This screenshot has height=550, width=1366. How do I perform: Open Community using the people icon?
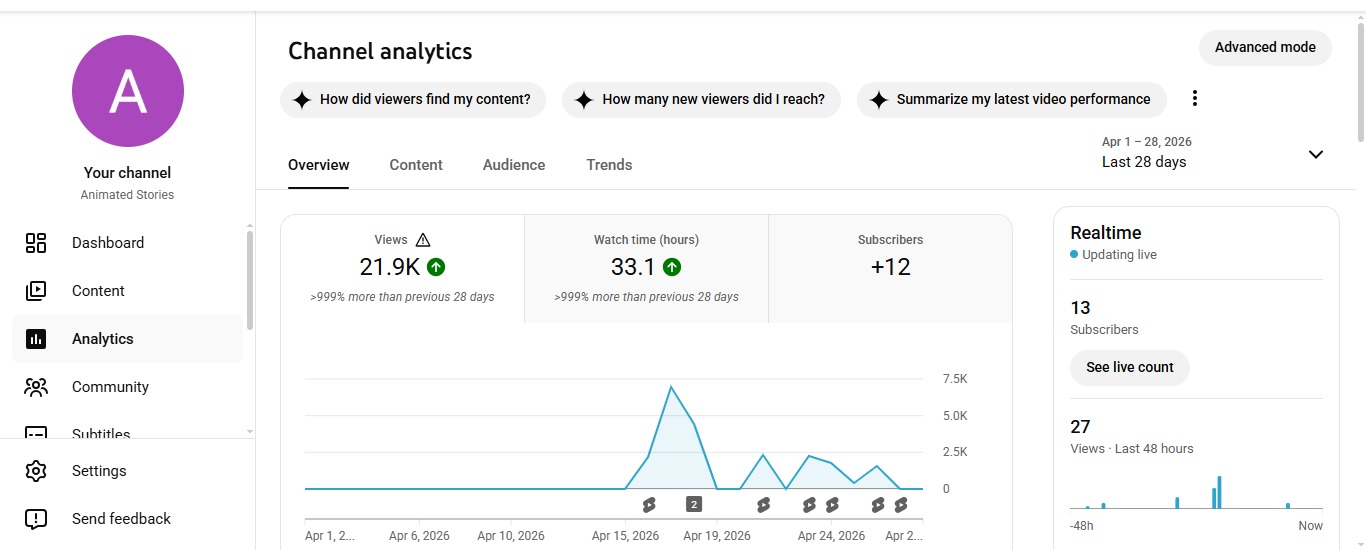click(x=36, y=387)
